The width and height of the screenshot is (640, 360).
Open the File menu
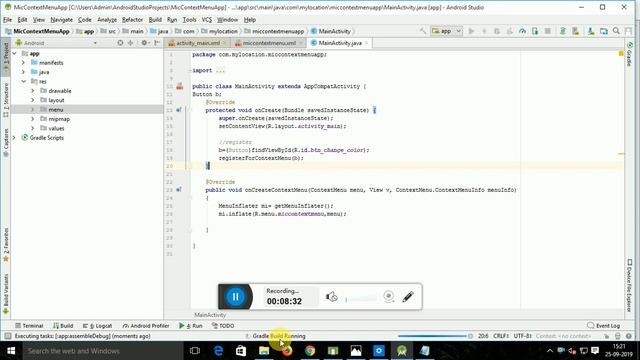pos(7,20)
